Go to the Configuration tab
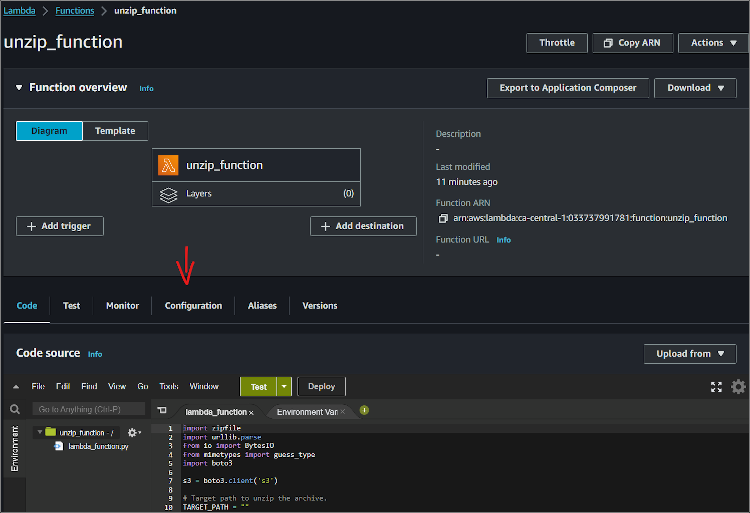 [193, 306]
